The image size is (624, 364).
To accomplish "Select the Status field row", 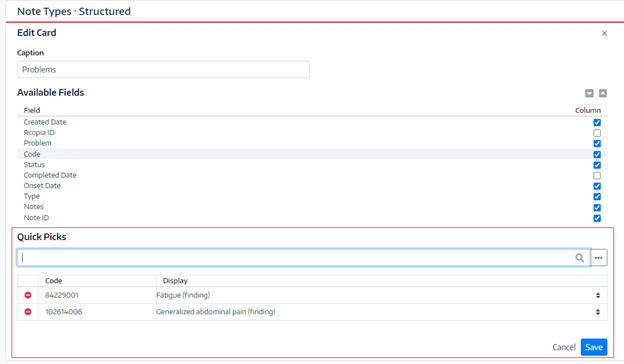I will (x=312, y=165).
